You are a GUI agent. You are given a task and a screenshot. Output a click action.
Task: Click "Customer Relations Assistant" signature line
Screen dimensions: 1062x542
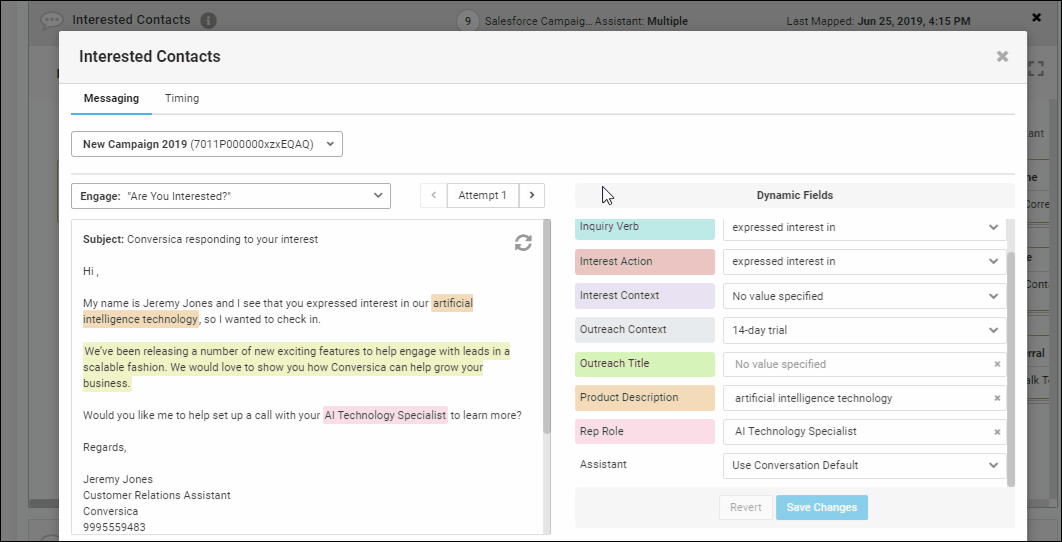(156, 495)
